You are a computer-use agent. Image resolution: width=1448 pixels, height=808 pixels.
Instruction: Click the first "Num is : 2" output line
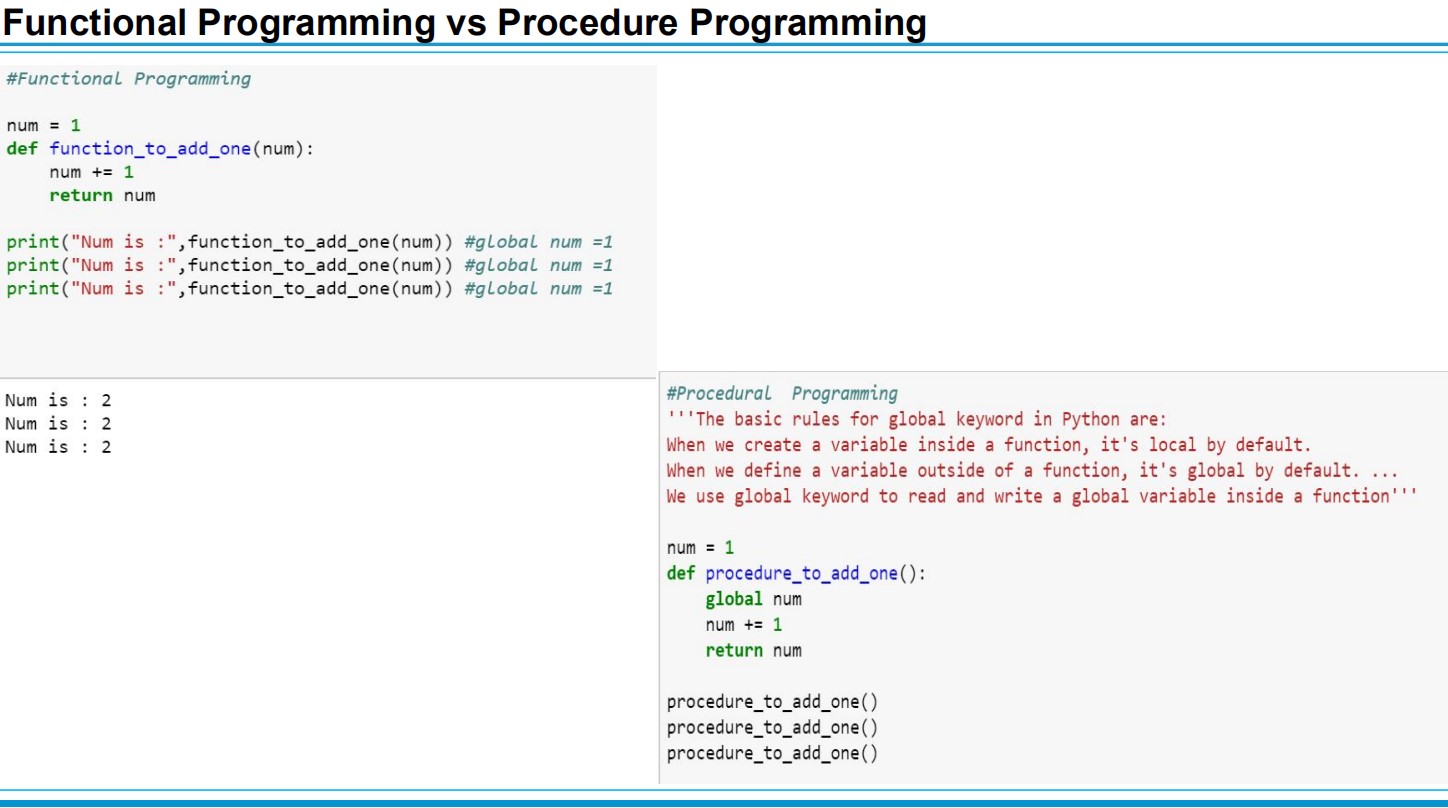click(58, 400)
